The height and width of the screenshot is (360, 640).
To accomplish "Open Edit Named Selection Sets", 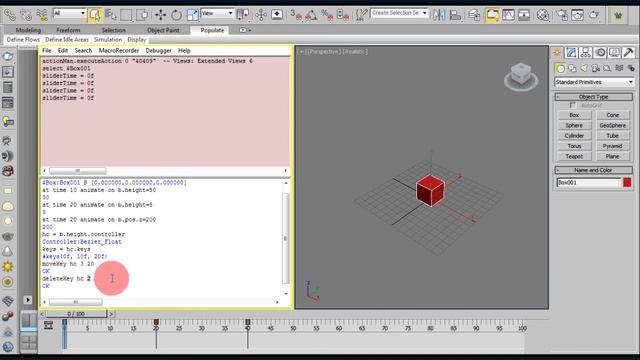I will click(361, 15).
